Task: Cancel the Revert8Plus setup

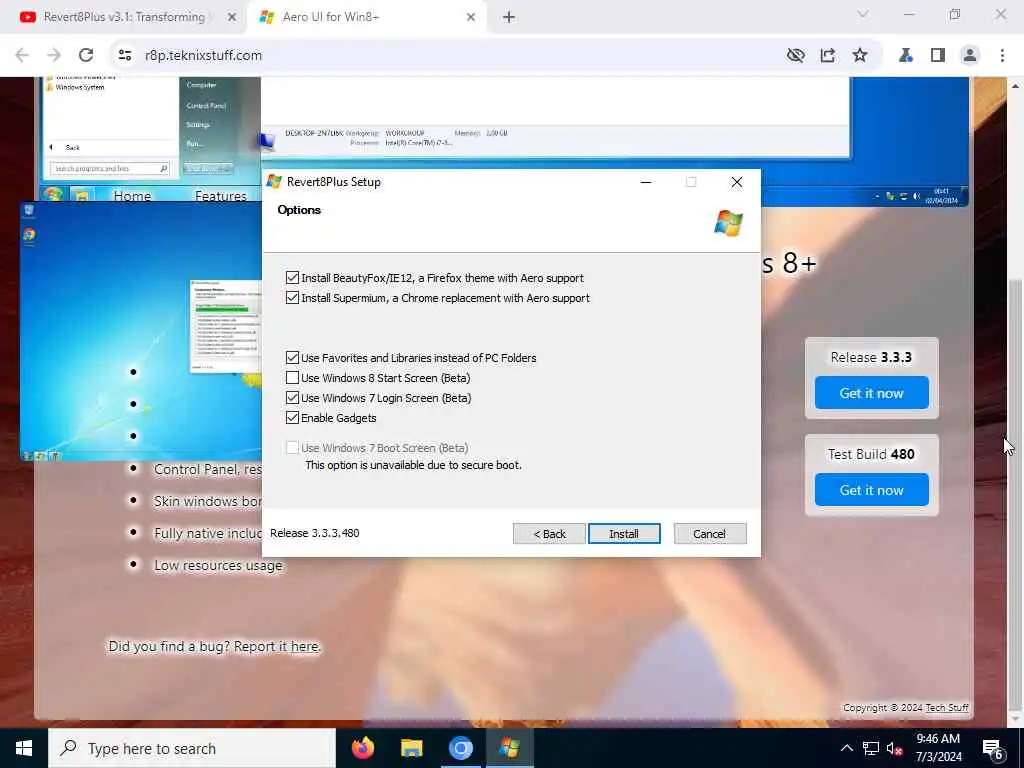Action: (x=710, y=534)
